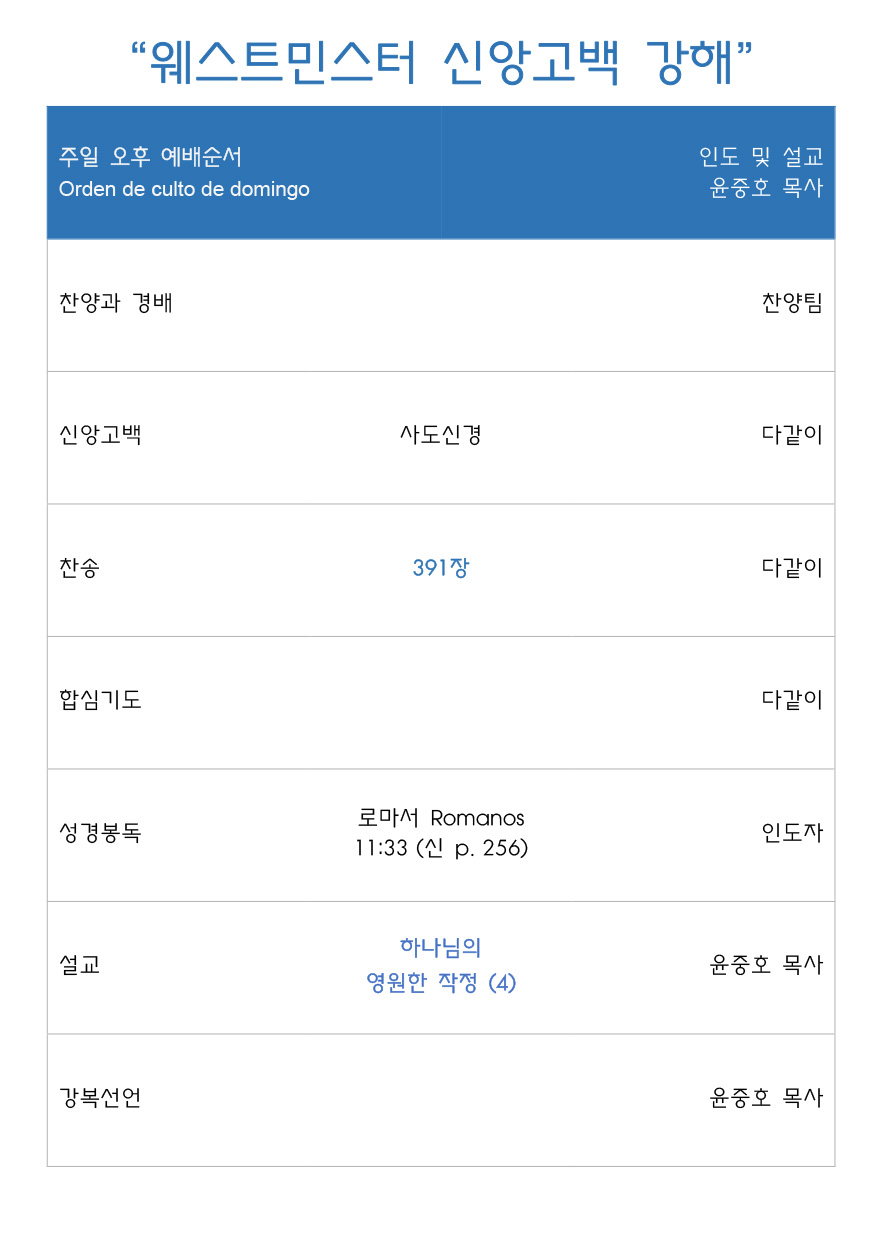Viewport: 877px width, 1240px height.
Task: Click 인도자 in the 성경봉독 row
Action: [x=793, y=832]
